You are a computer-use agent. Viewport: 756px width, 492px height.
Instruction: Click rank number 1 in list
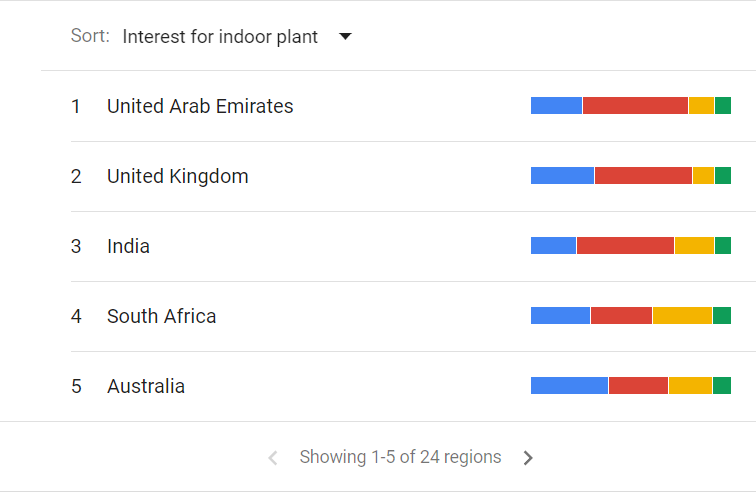(76, 106)
